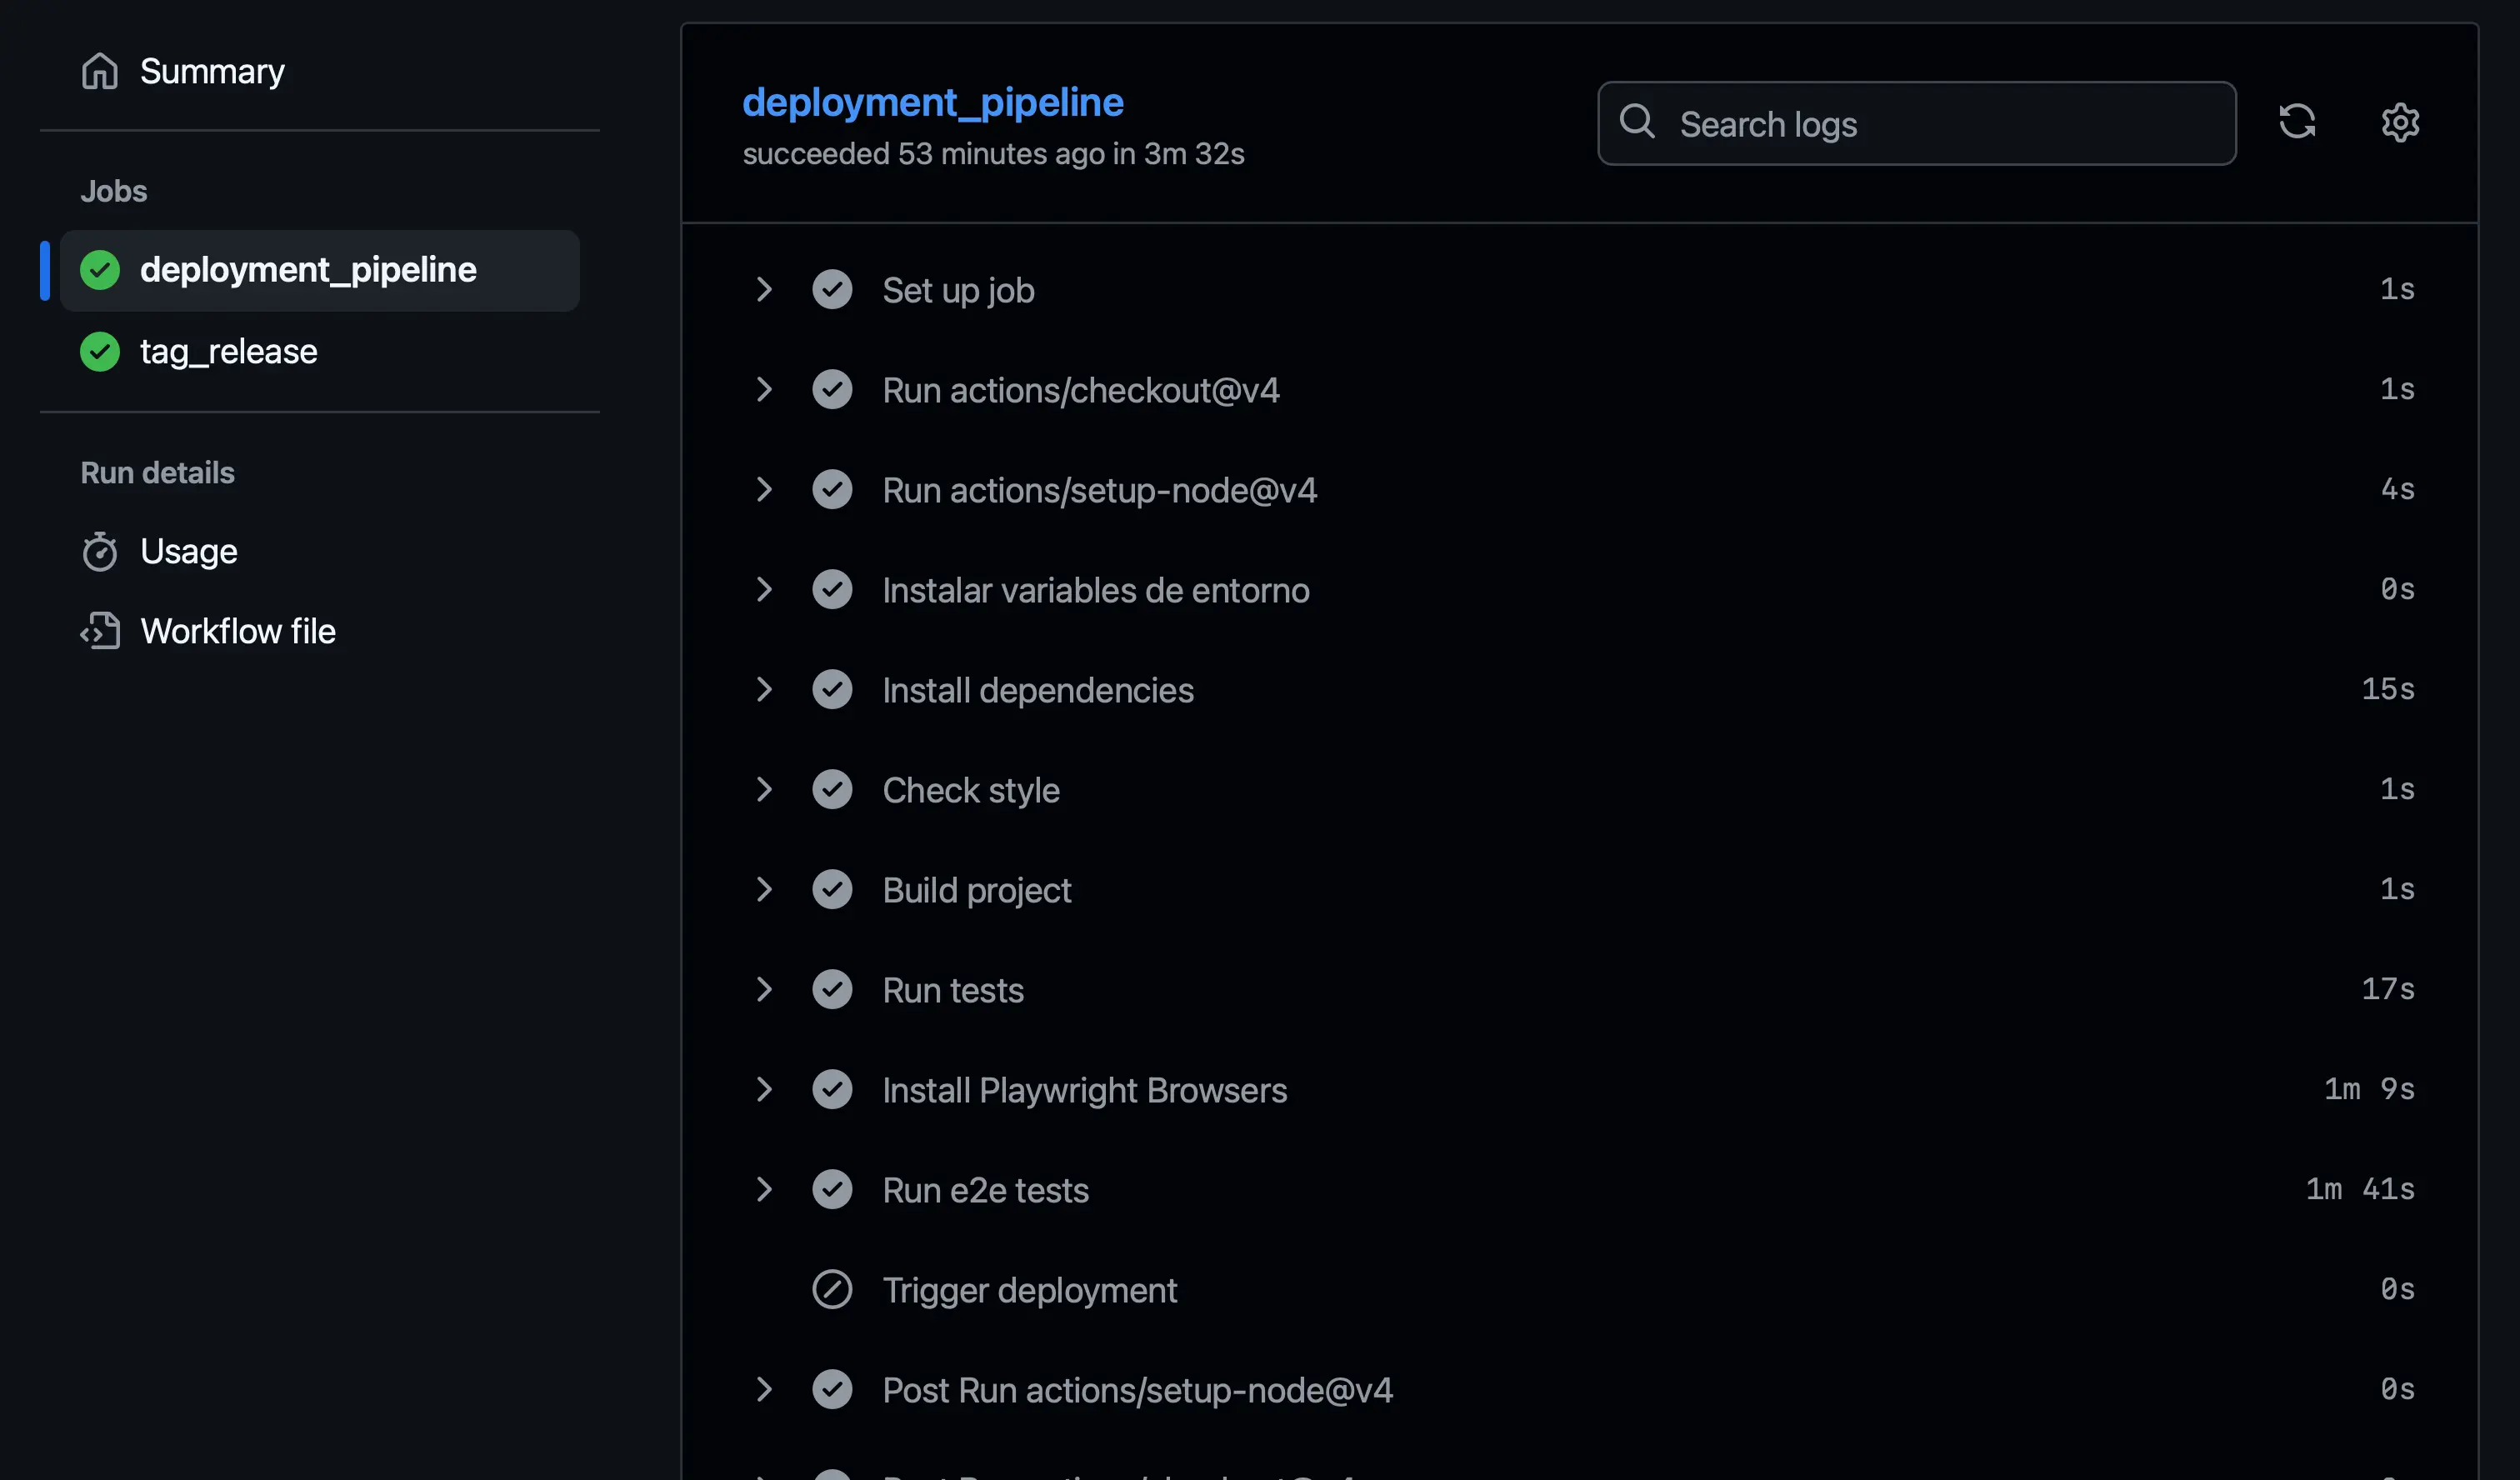Expand the Install Playwright Browsers step
The width and height of the screenshot is (2520, 1480).
point(765,1089)
